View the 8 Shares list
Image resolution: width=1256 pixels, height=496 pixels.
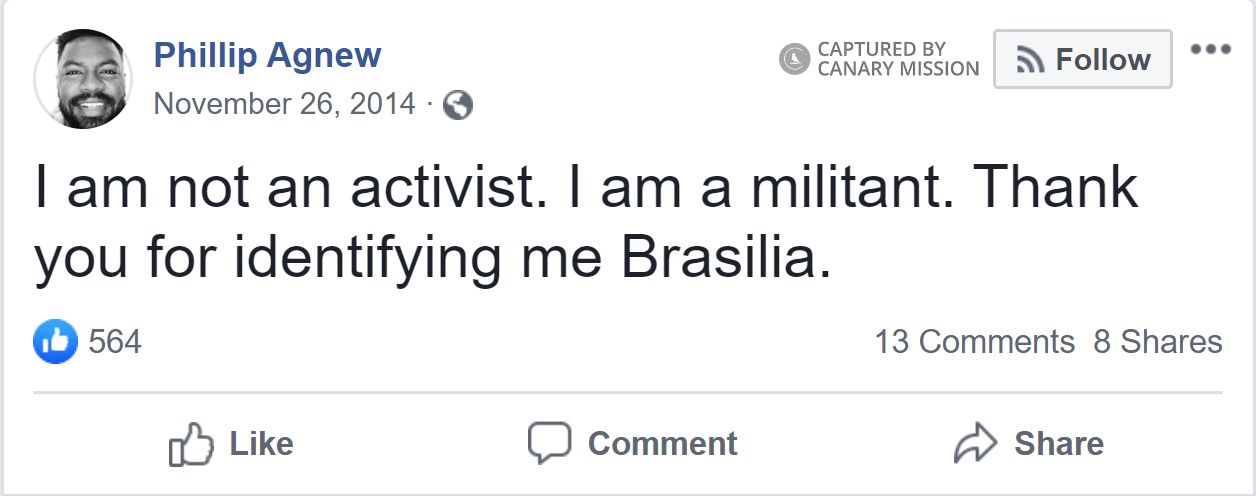1157,342
